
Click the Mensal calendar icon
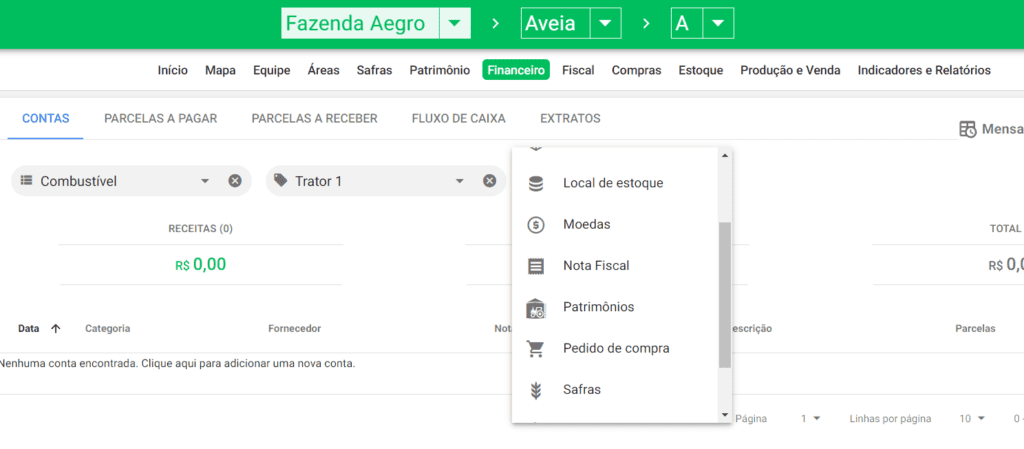[x=967, y=129]
